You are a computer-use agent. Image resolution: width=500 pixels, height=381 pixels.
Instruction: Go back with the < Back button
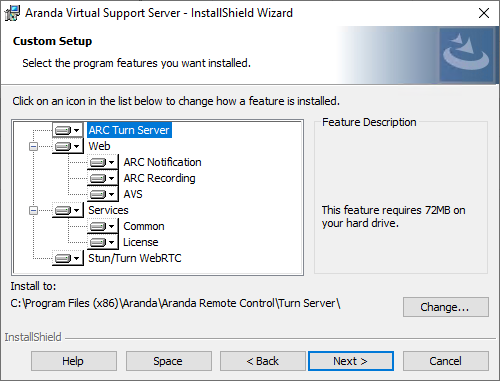pos(263,361)
